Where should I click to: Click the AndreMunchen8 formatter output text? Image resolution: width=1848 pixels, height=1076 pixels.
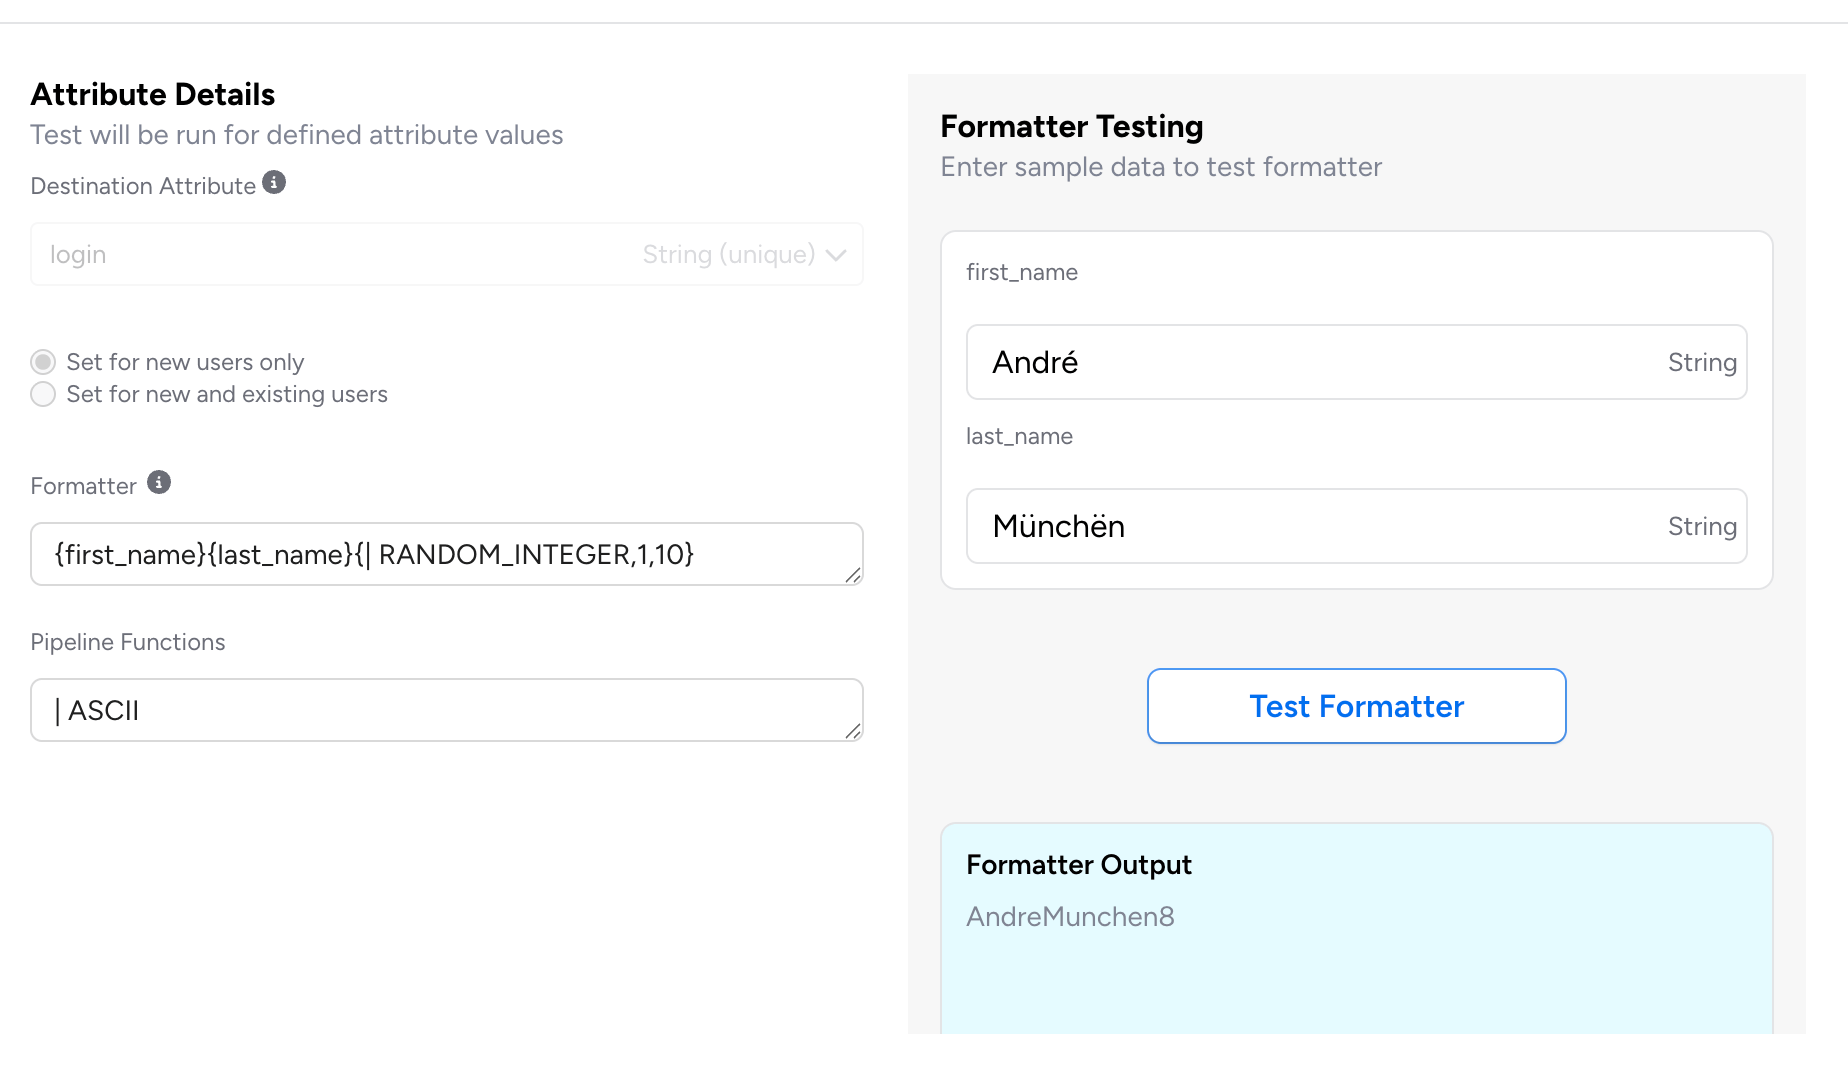click(1070, 916)
